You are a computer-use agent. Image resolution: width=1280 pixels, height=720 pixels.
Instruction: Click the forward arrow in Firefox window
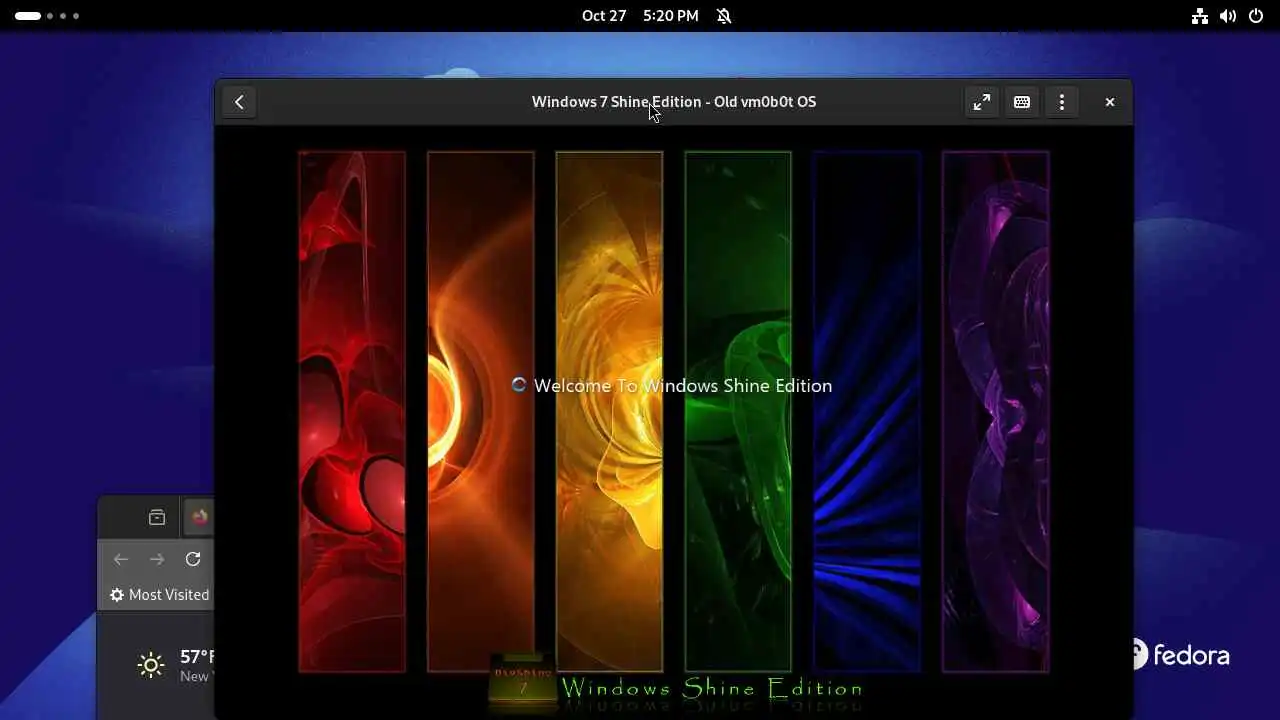click(157, 559)
